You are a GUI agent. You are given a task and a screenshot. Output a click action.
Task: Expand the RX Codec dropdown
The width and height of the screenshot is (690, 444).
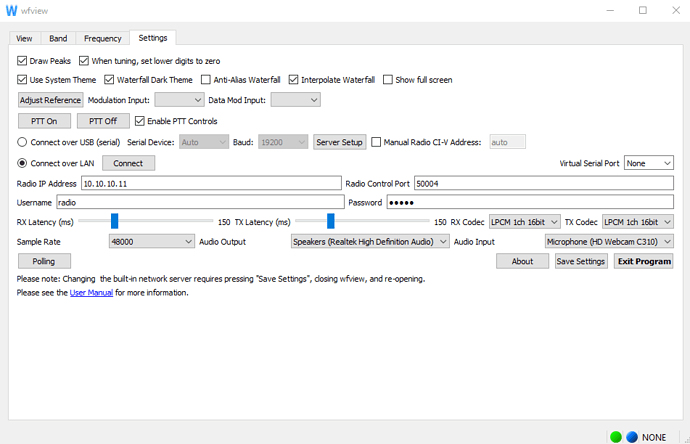525,222
